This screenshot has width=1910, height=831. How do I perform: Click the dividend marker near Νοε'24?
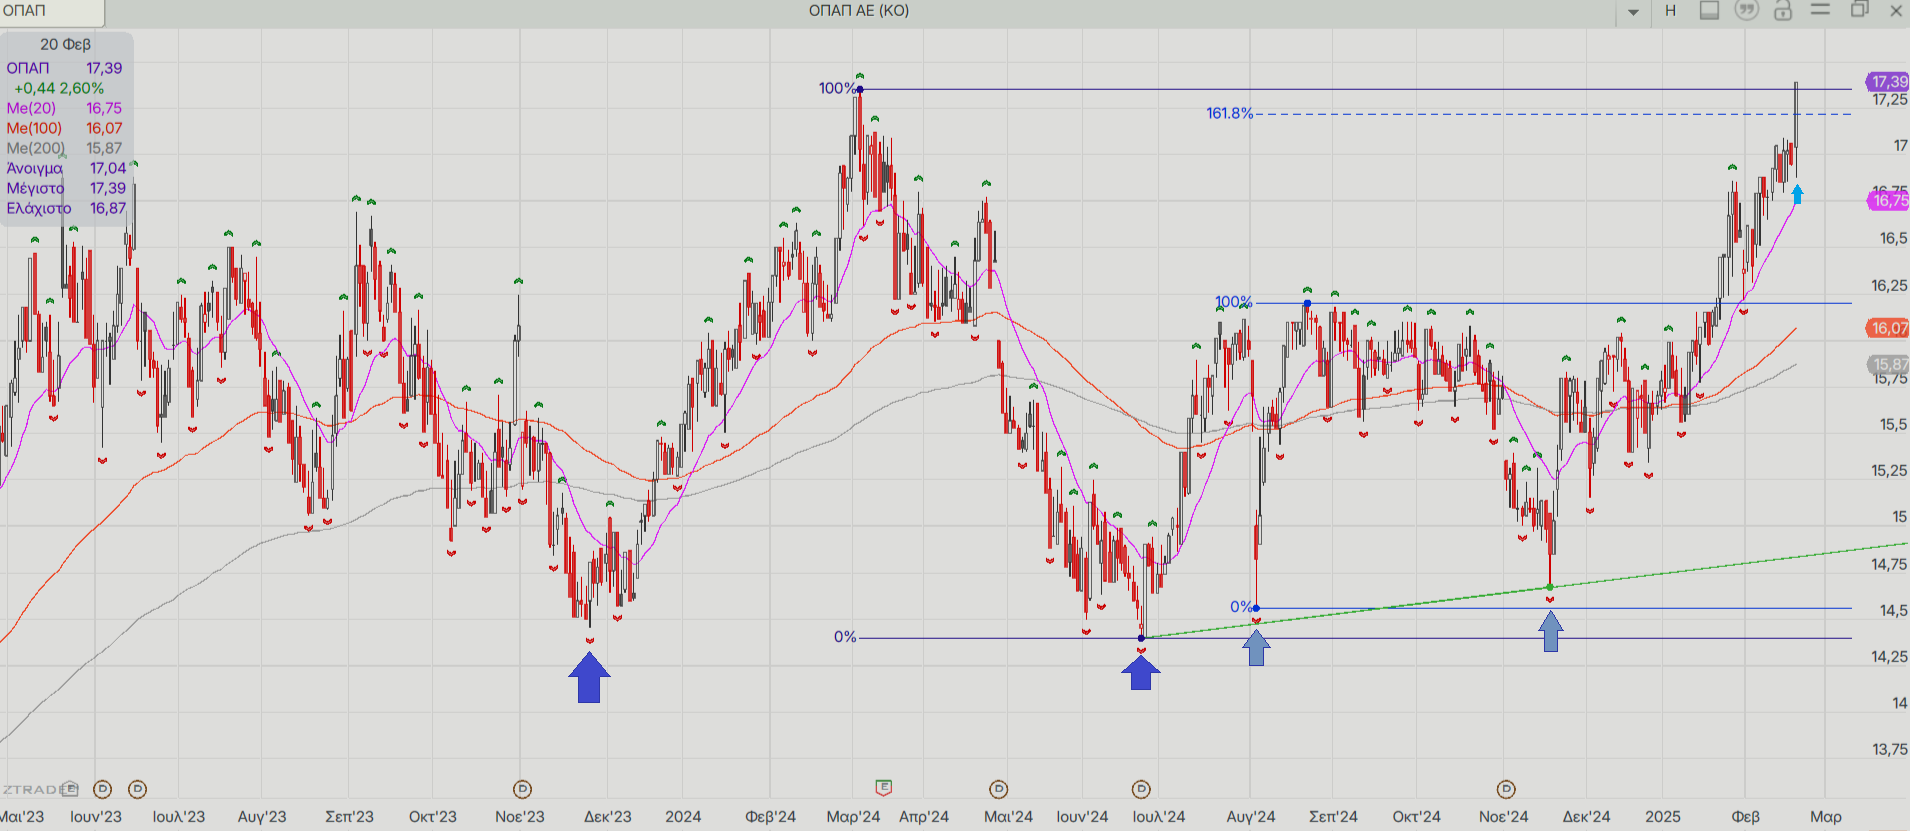1506,789
